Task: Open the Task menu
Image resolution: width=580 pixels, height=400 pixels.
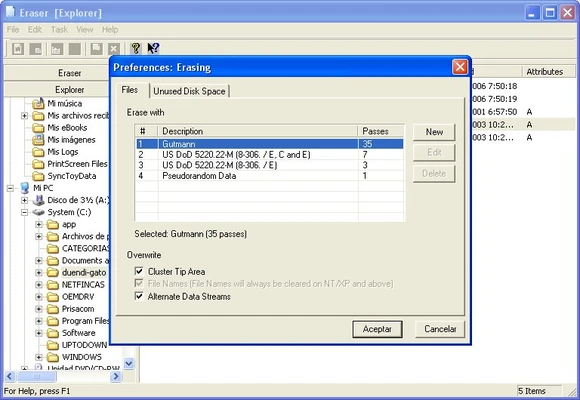Action: (59, 30)
